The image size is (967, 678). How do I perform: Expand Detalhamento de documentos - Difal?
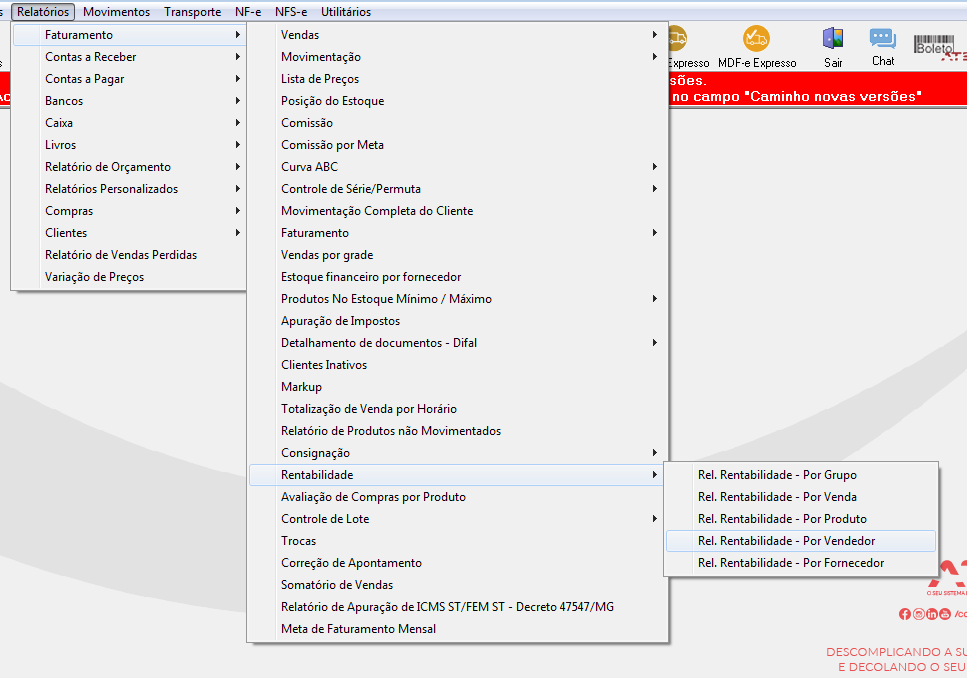[x=457, y=343]
